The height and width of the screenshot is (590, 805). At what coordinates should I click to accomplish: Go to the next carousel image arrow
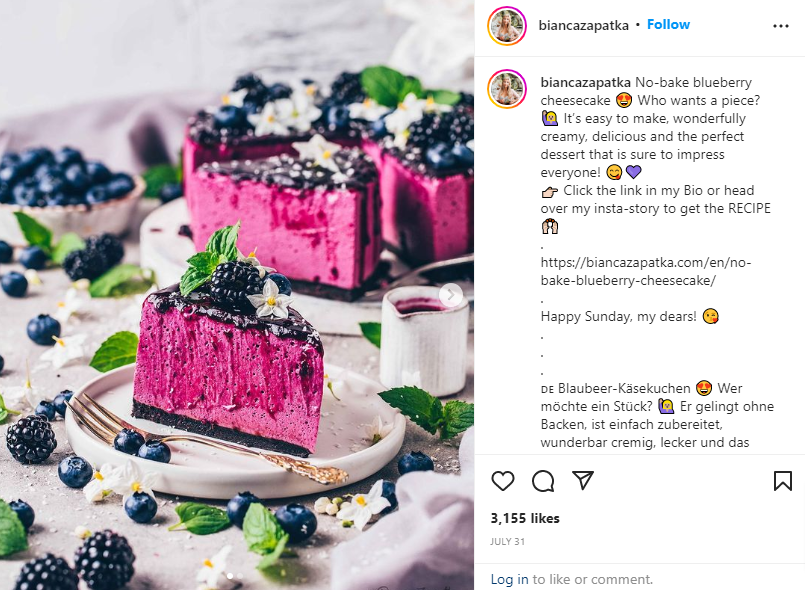[450, 295]
